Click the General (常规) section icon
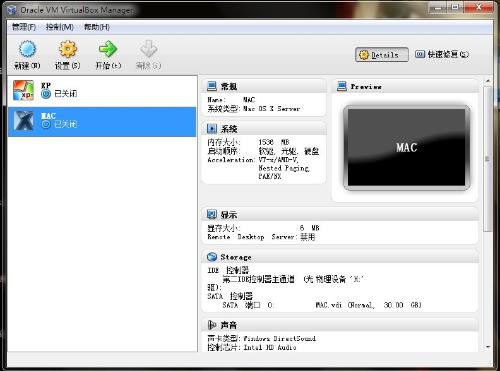Screen dimensions: 500x371 pyautogui.click(x=212, y=86)
